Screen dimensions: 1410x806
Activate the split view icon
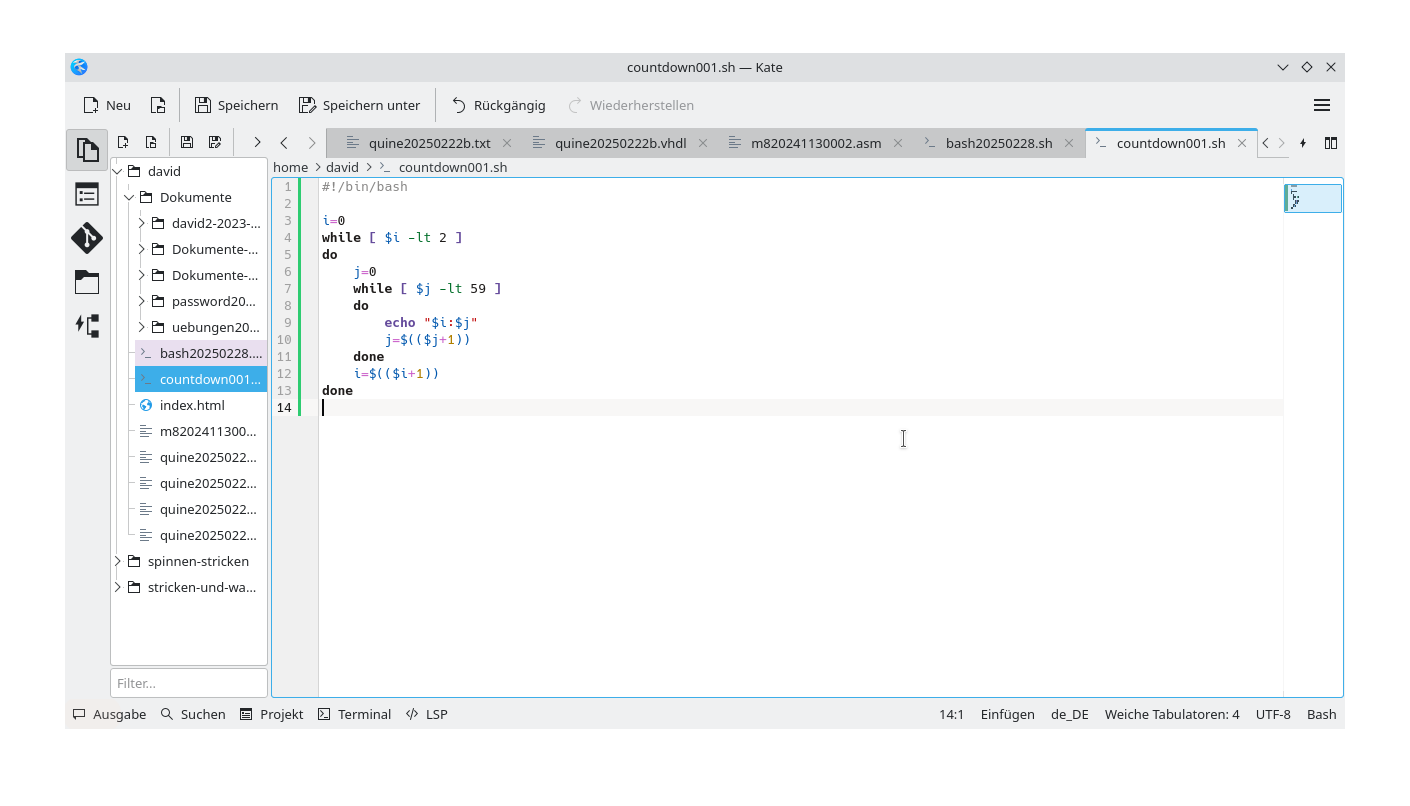tap(1331, 143)
